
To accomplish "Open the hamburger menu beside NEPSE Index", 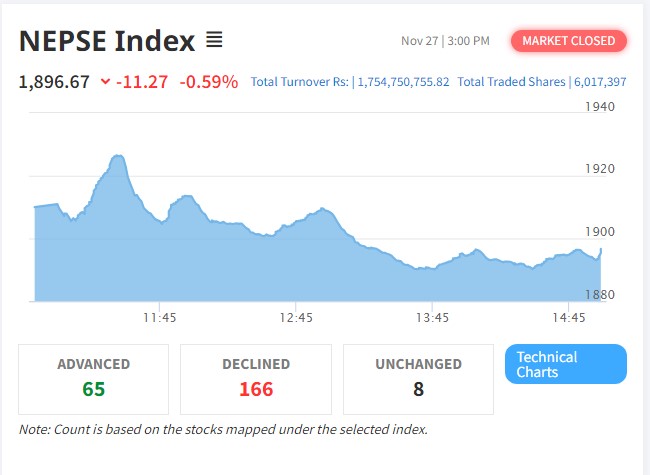I will tap(214, 41).
